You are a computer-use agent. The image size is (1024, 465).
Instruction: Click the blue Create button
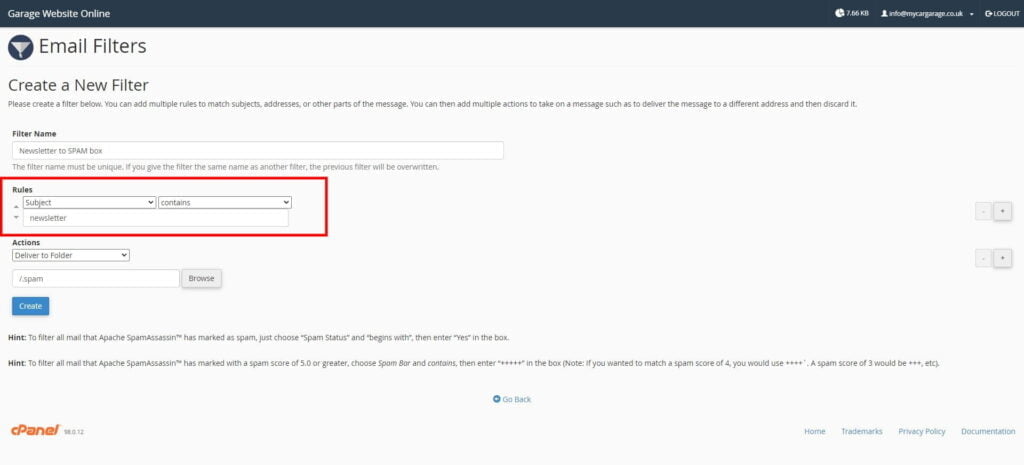[30, 306]
